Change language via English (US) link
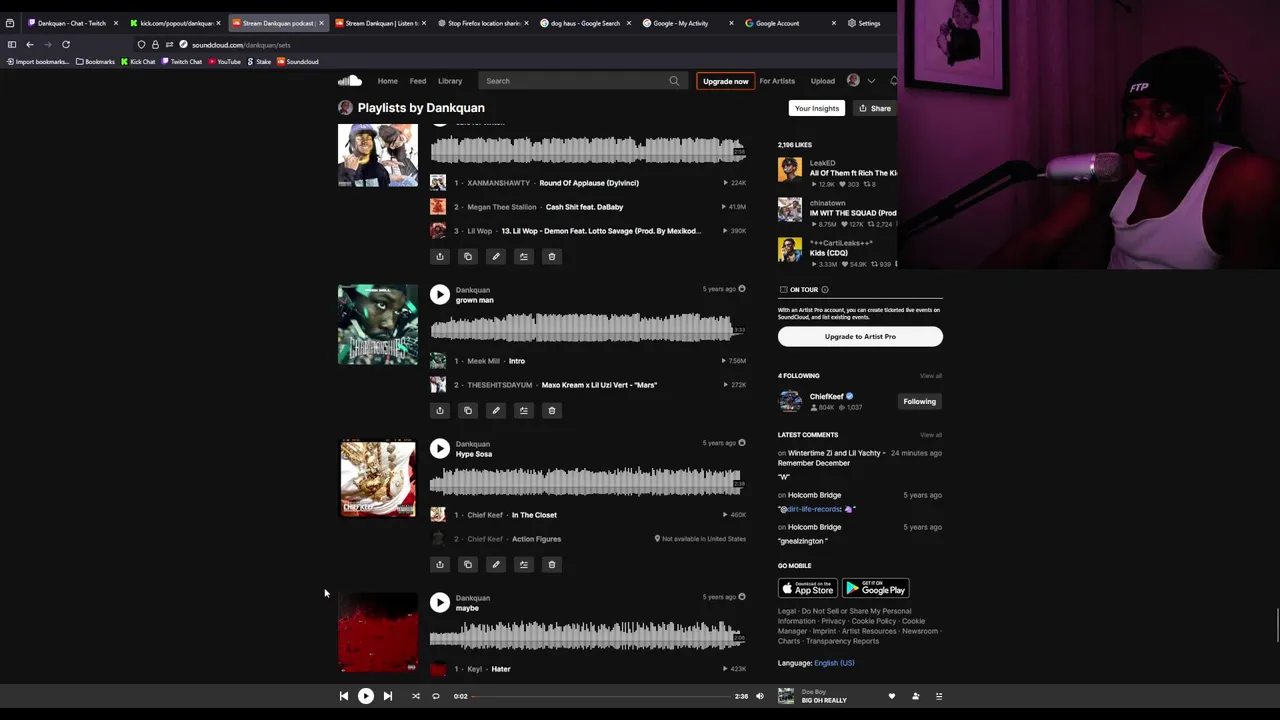The width and height of the screenshot is (1280, 720). click(x=834, y=663)
